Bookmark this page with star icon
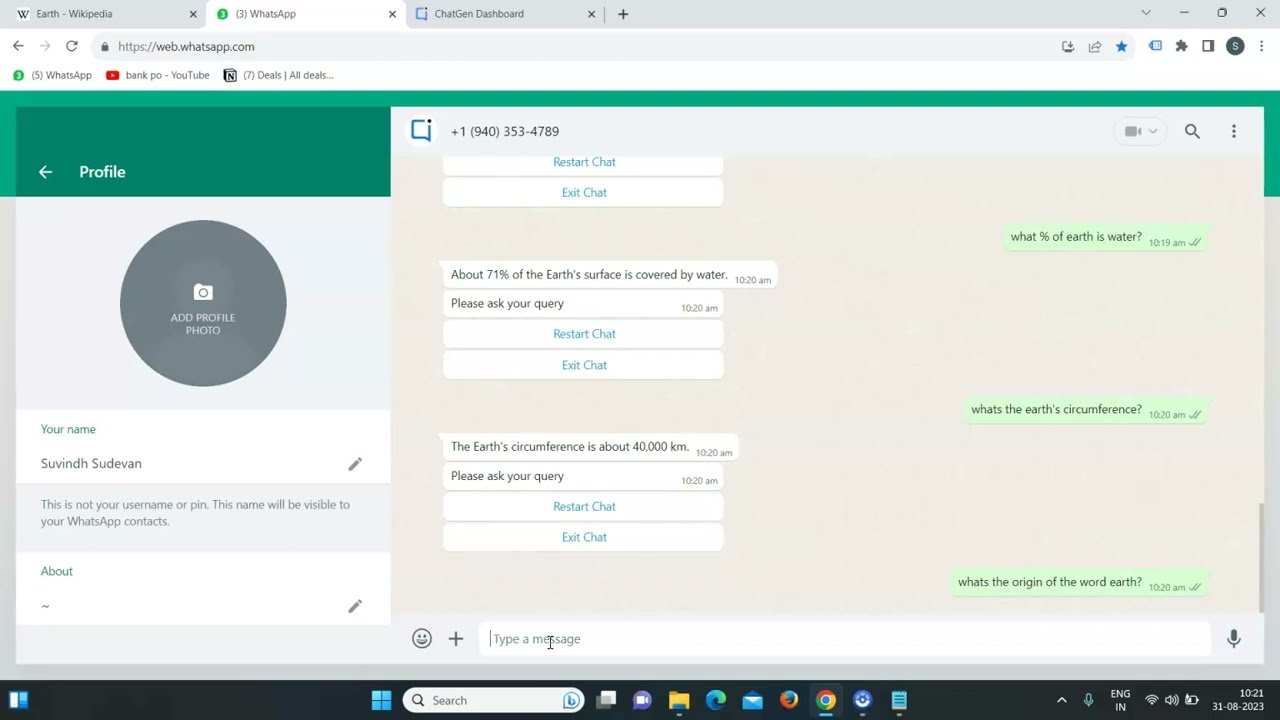Viewport: 1280px width, 720px height. (x=1121, y=46)
